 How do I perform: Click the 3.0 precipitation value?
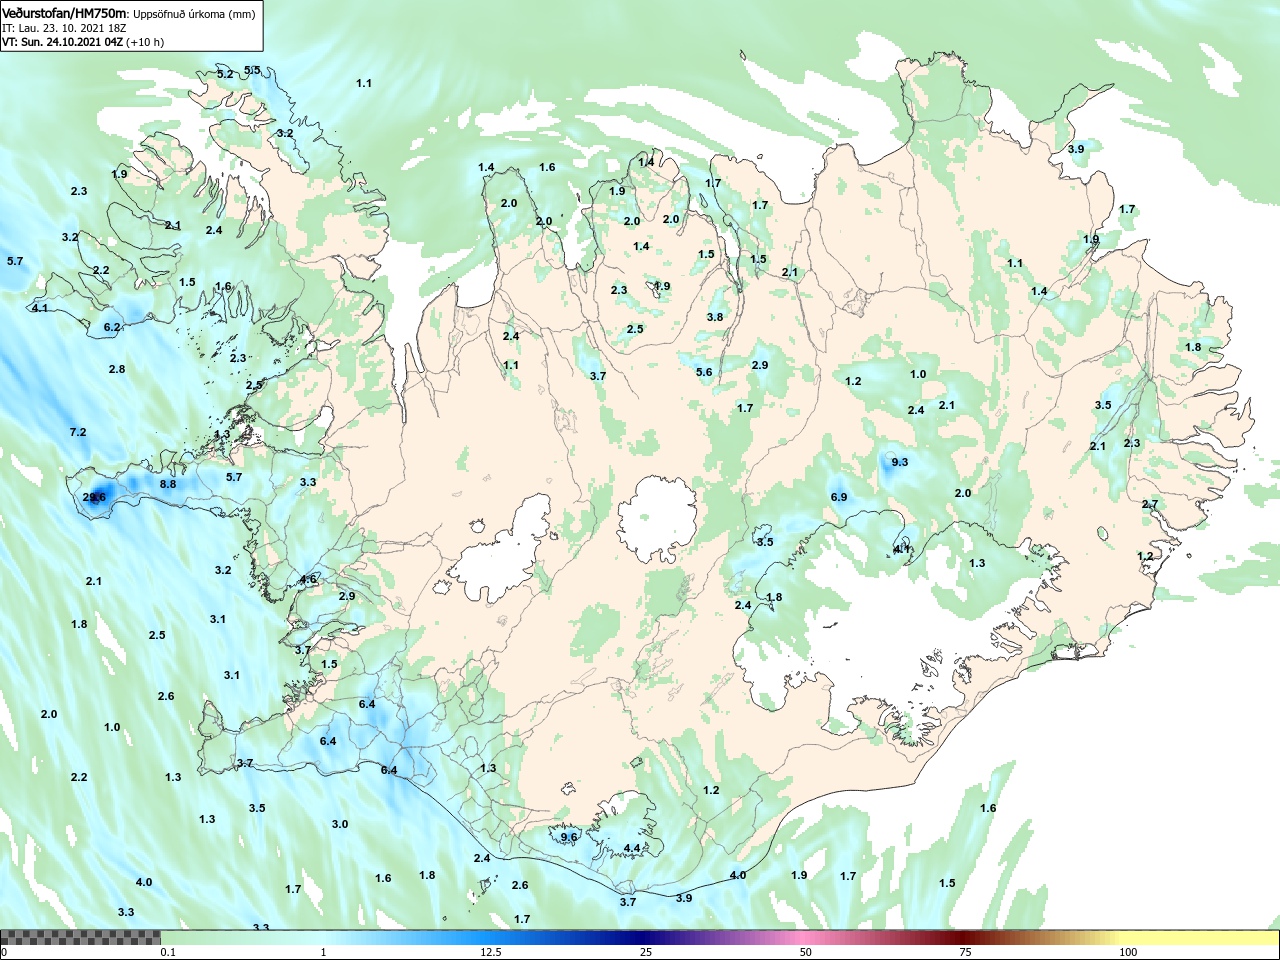[x=340, y=824]
